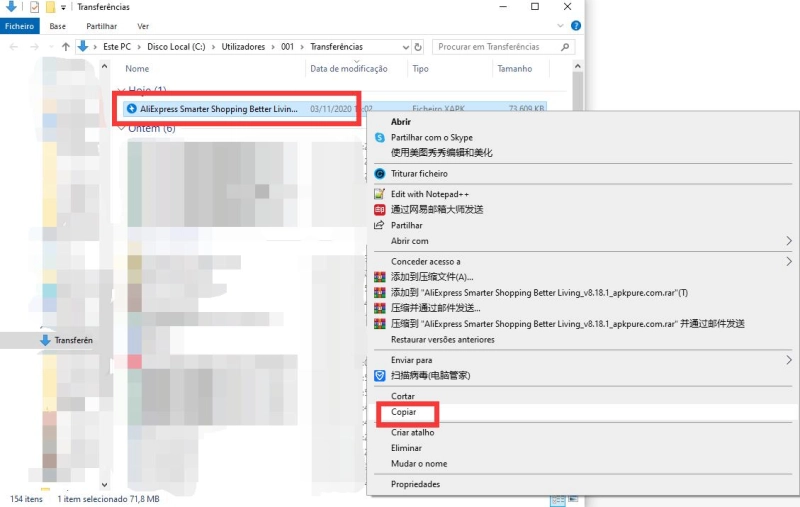Viewport: 800px width, 507px height.
Task: Switch to the Ver ribbon tab
Action: coord(143,26)
